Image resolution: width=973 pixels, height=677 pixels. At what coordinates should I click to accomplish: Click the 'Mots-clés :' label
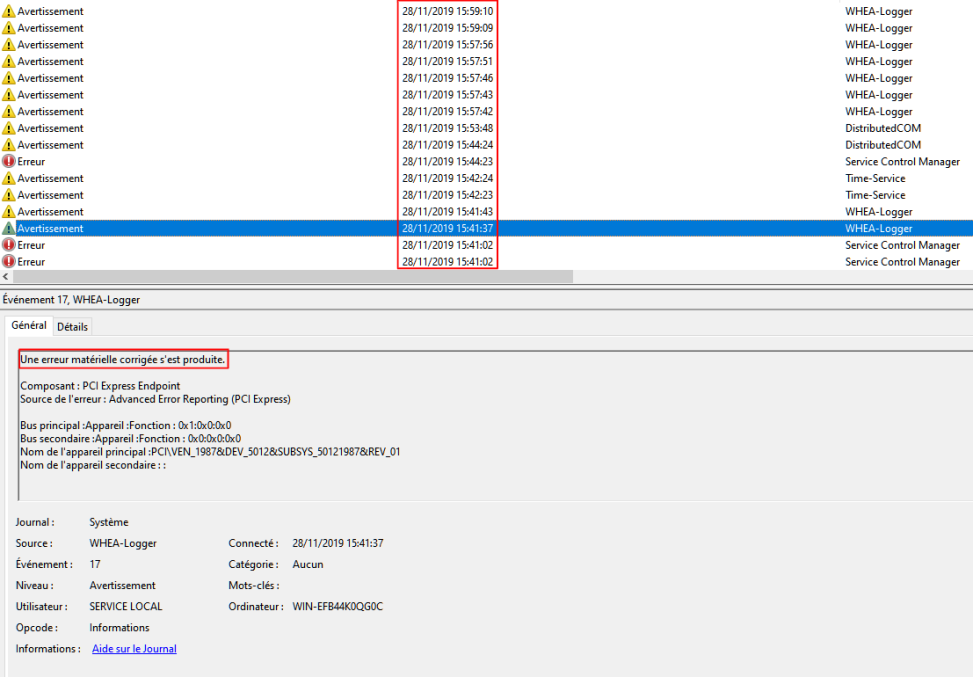click(254, 586)
